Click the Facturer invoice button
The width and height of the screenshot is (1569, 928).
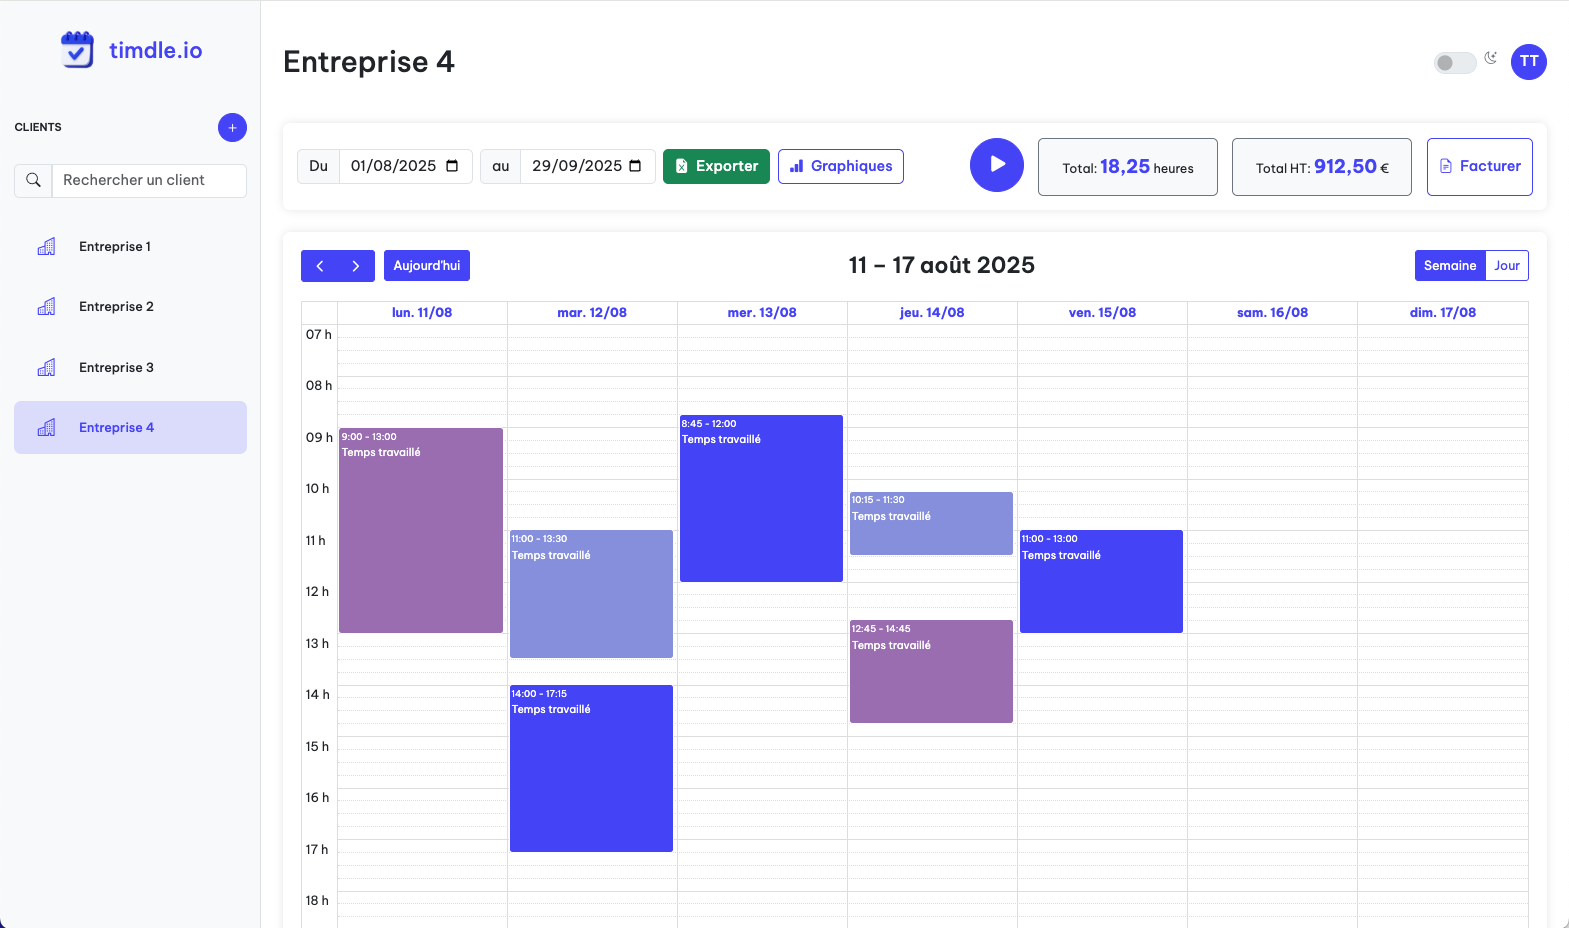[1479, 166]
